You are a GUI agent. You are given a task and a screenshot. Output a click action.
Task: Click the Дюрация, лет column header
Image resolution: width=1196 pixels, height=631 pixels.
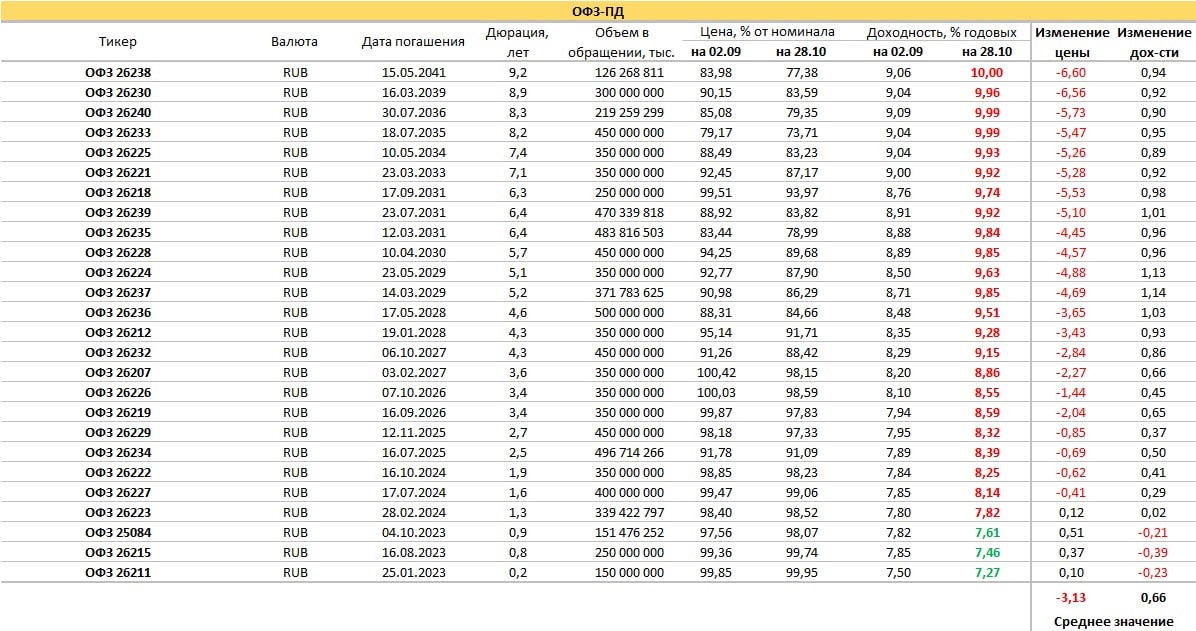pos(516,42)
